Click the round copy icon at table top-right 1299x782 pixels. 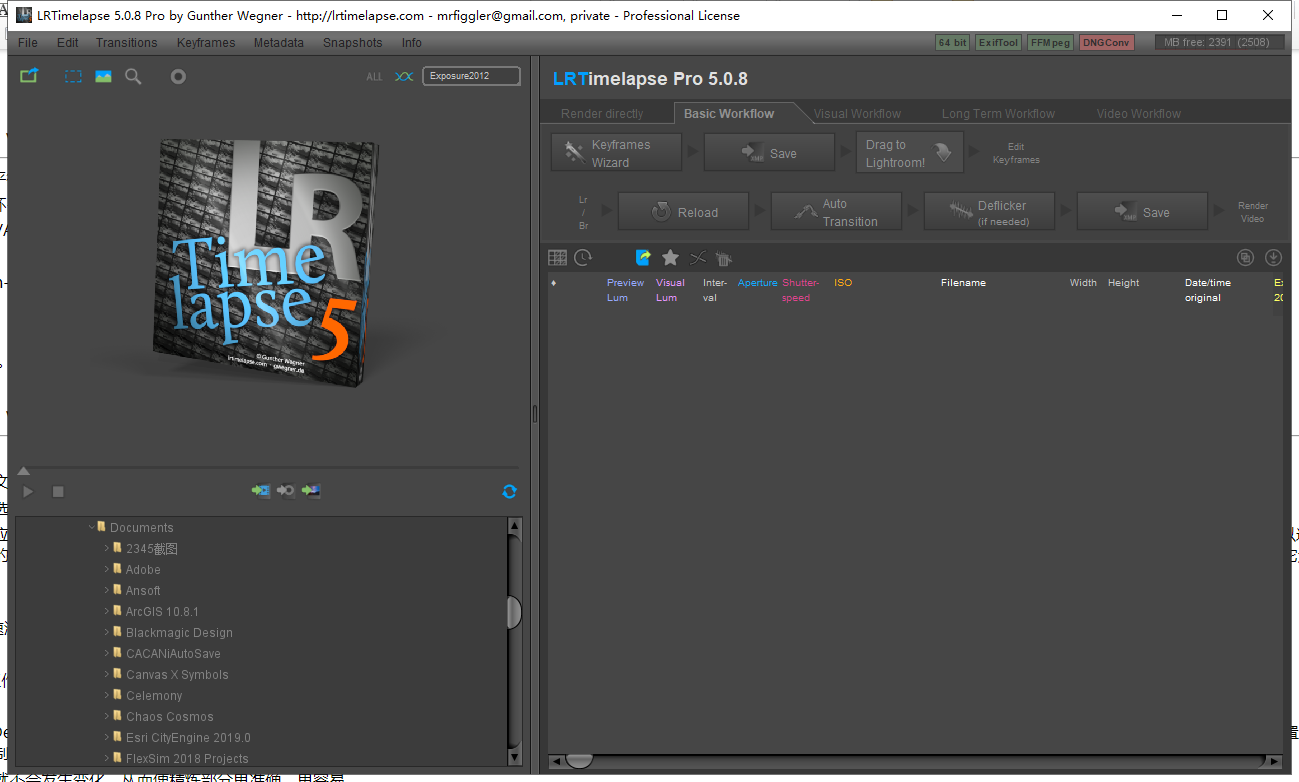[x=1245, y=257]
